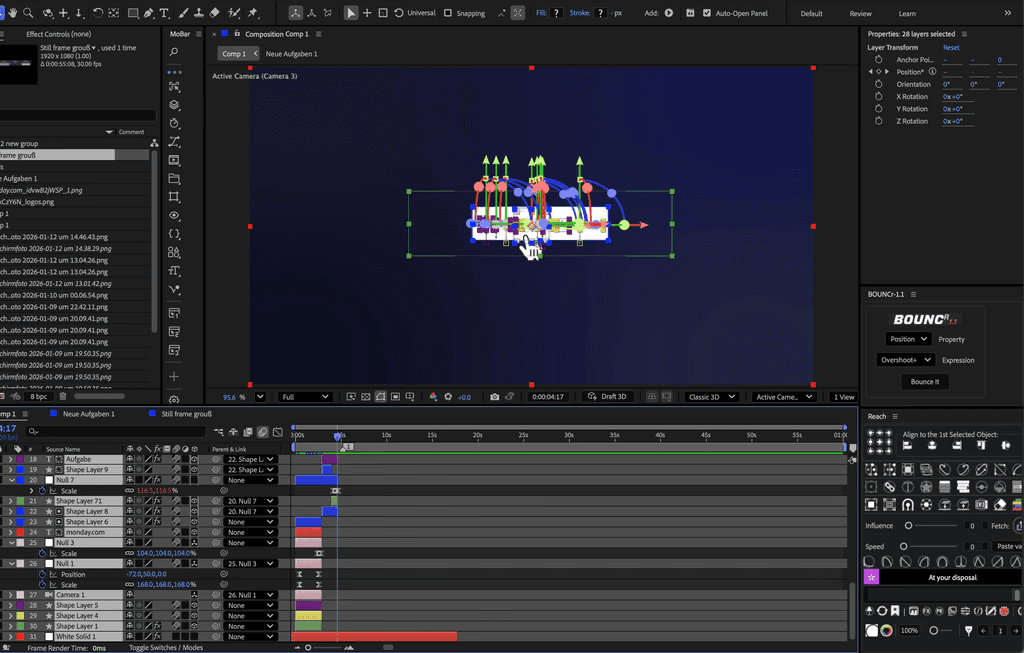Viewport: 1024px width, 653px height.
Task: Click trash icon in Project panel
Action: point(63,396)
